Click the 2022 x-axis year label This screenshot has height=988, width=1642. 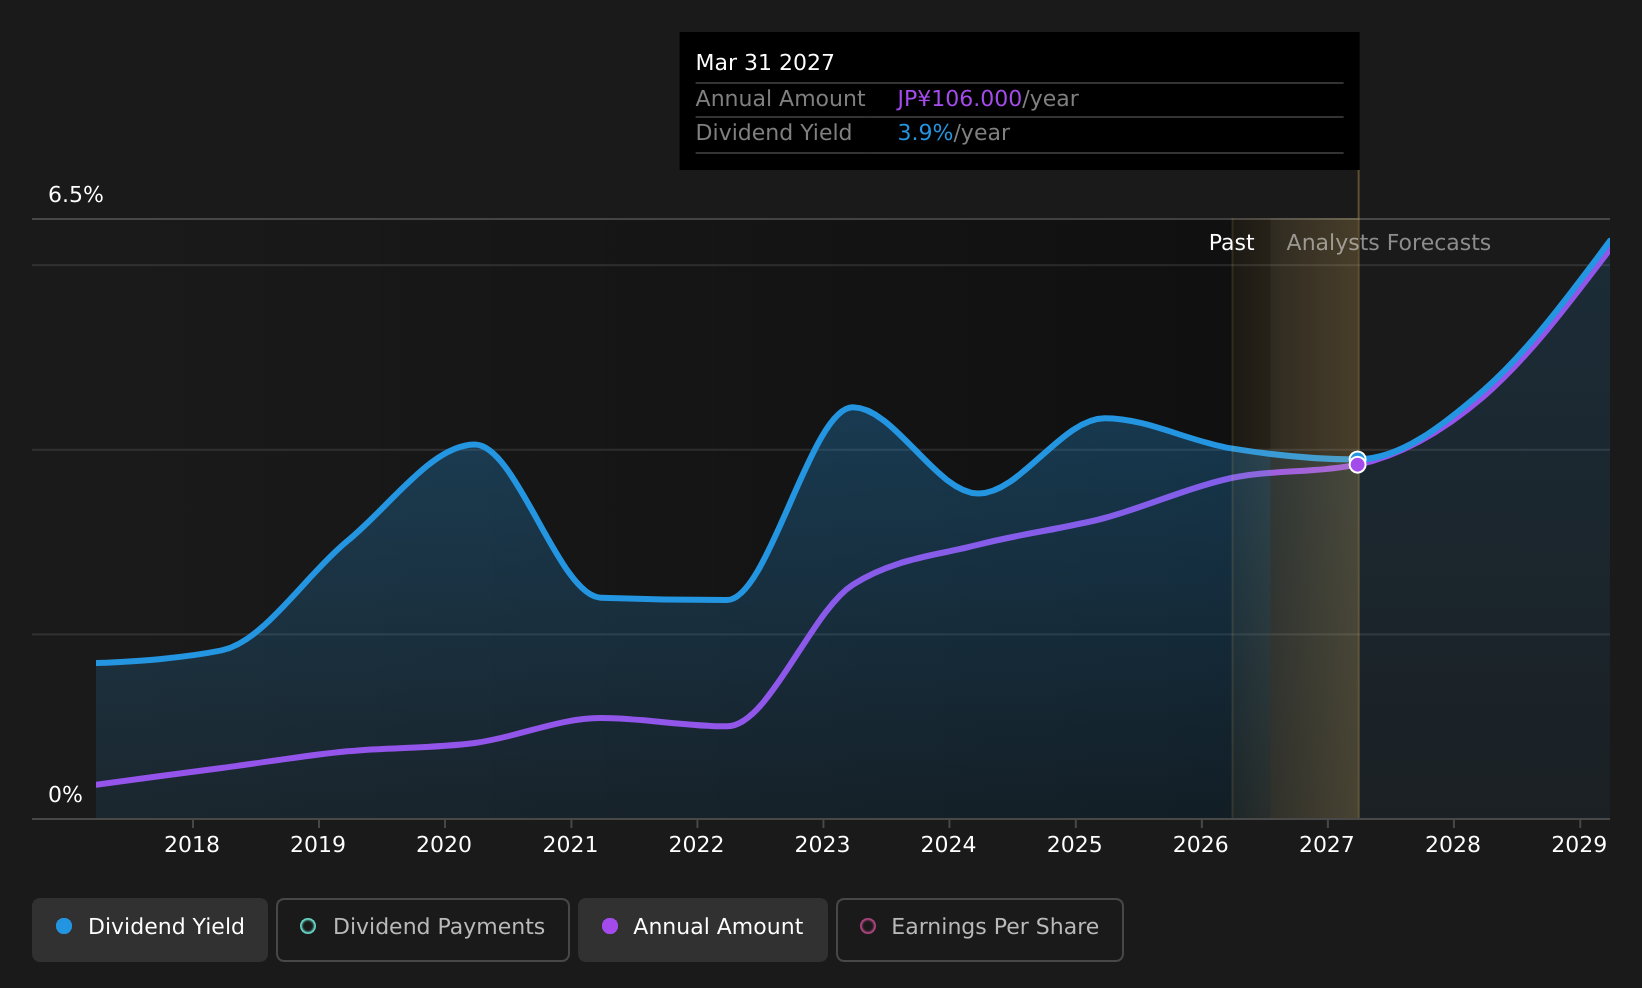point(696,845)
